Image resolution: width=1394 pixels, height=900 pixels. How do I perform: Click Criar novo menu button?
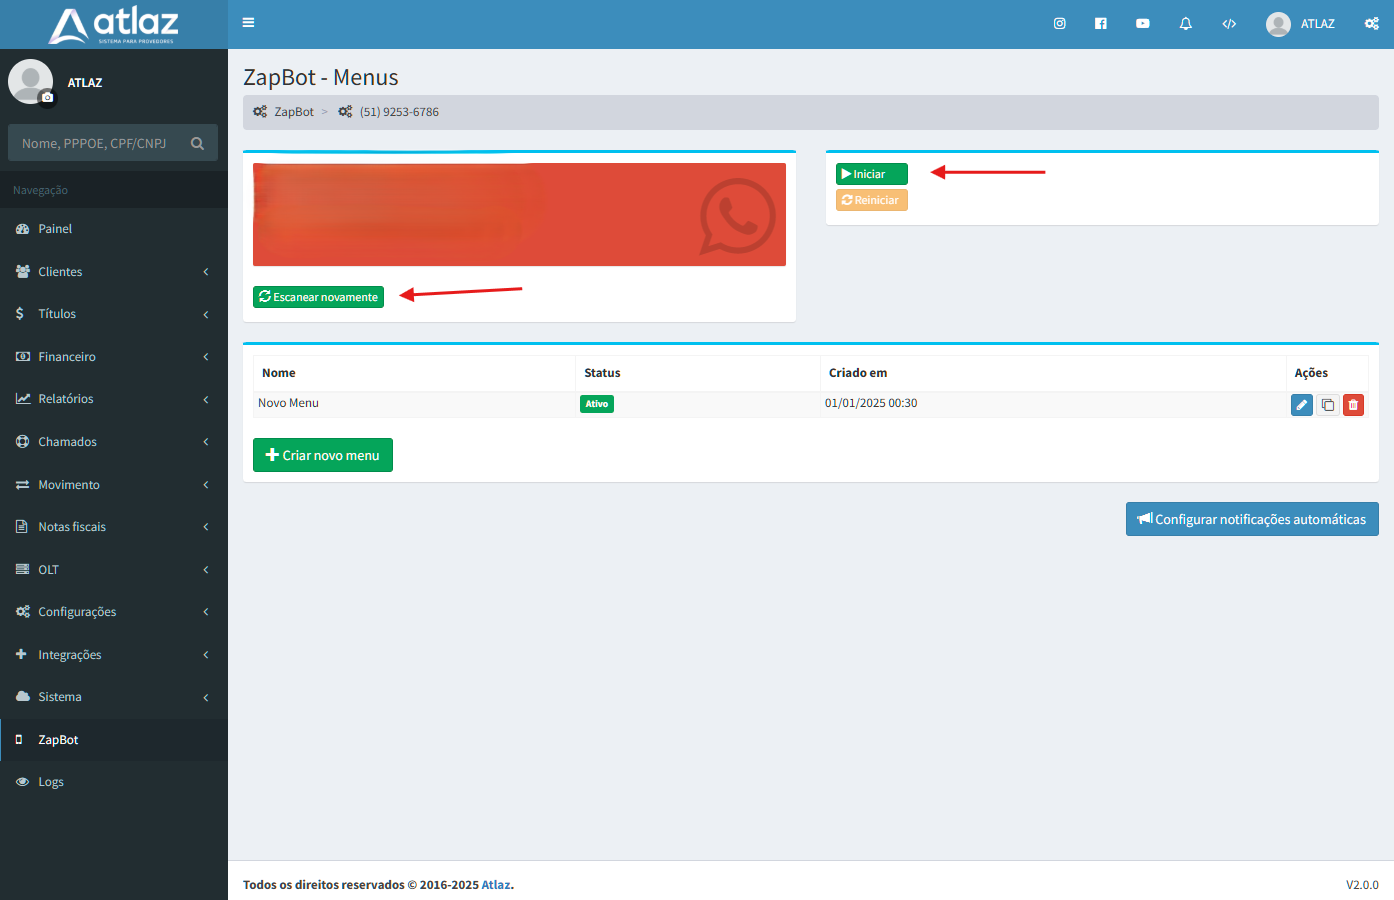click(322, 455)
